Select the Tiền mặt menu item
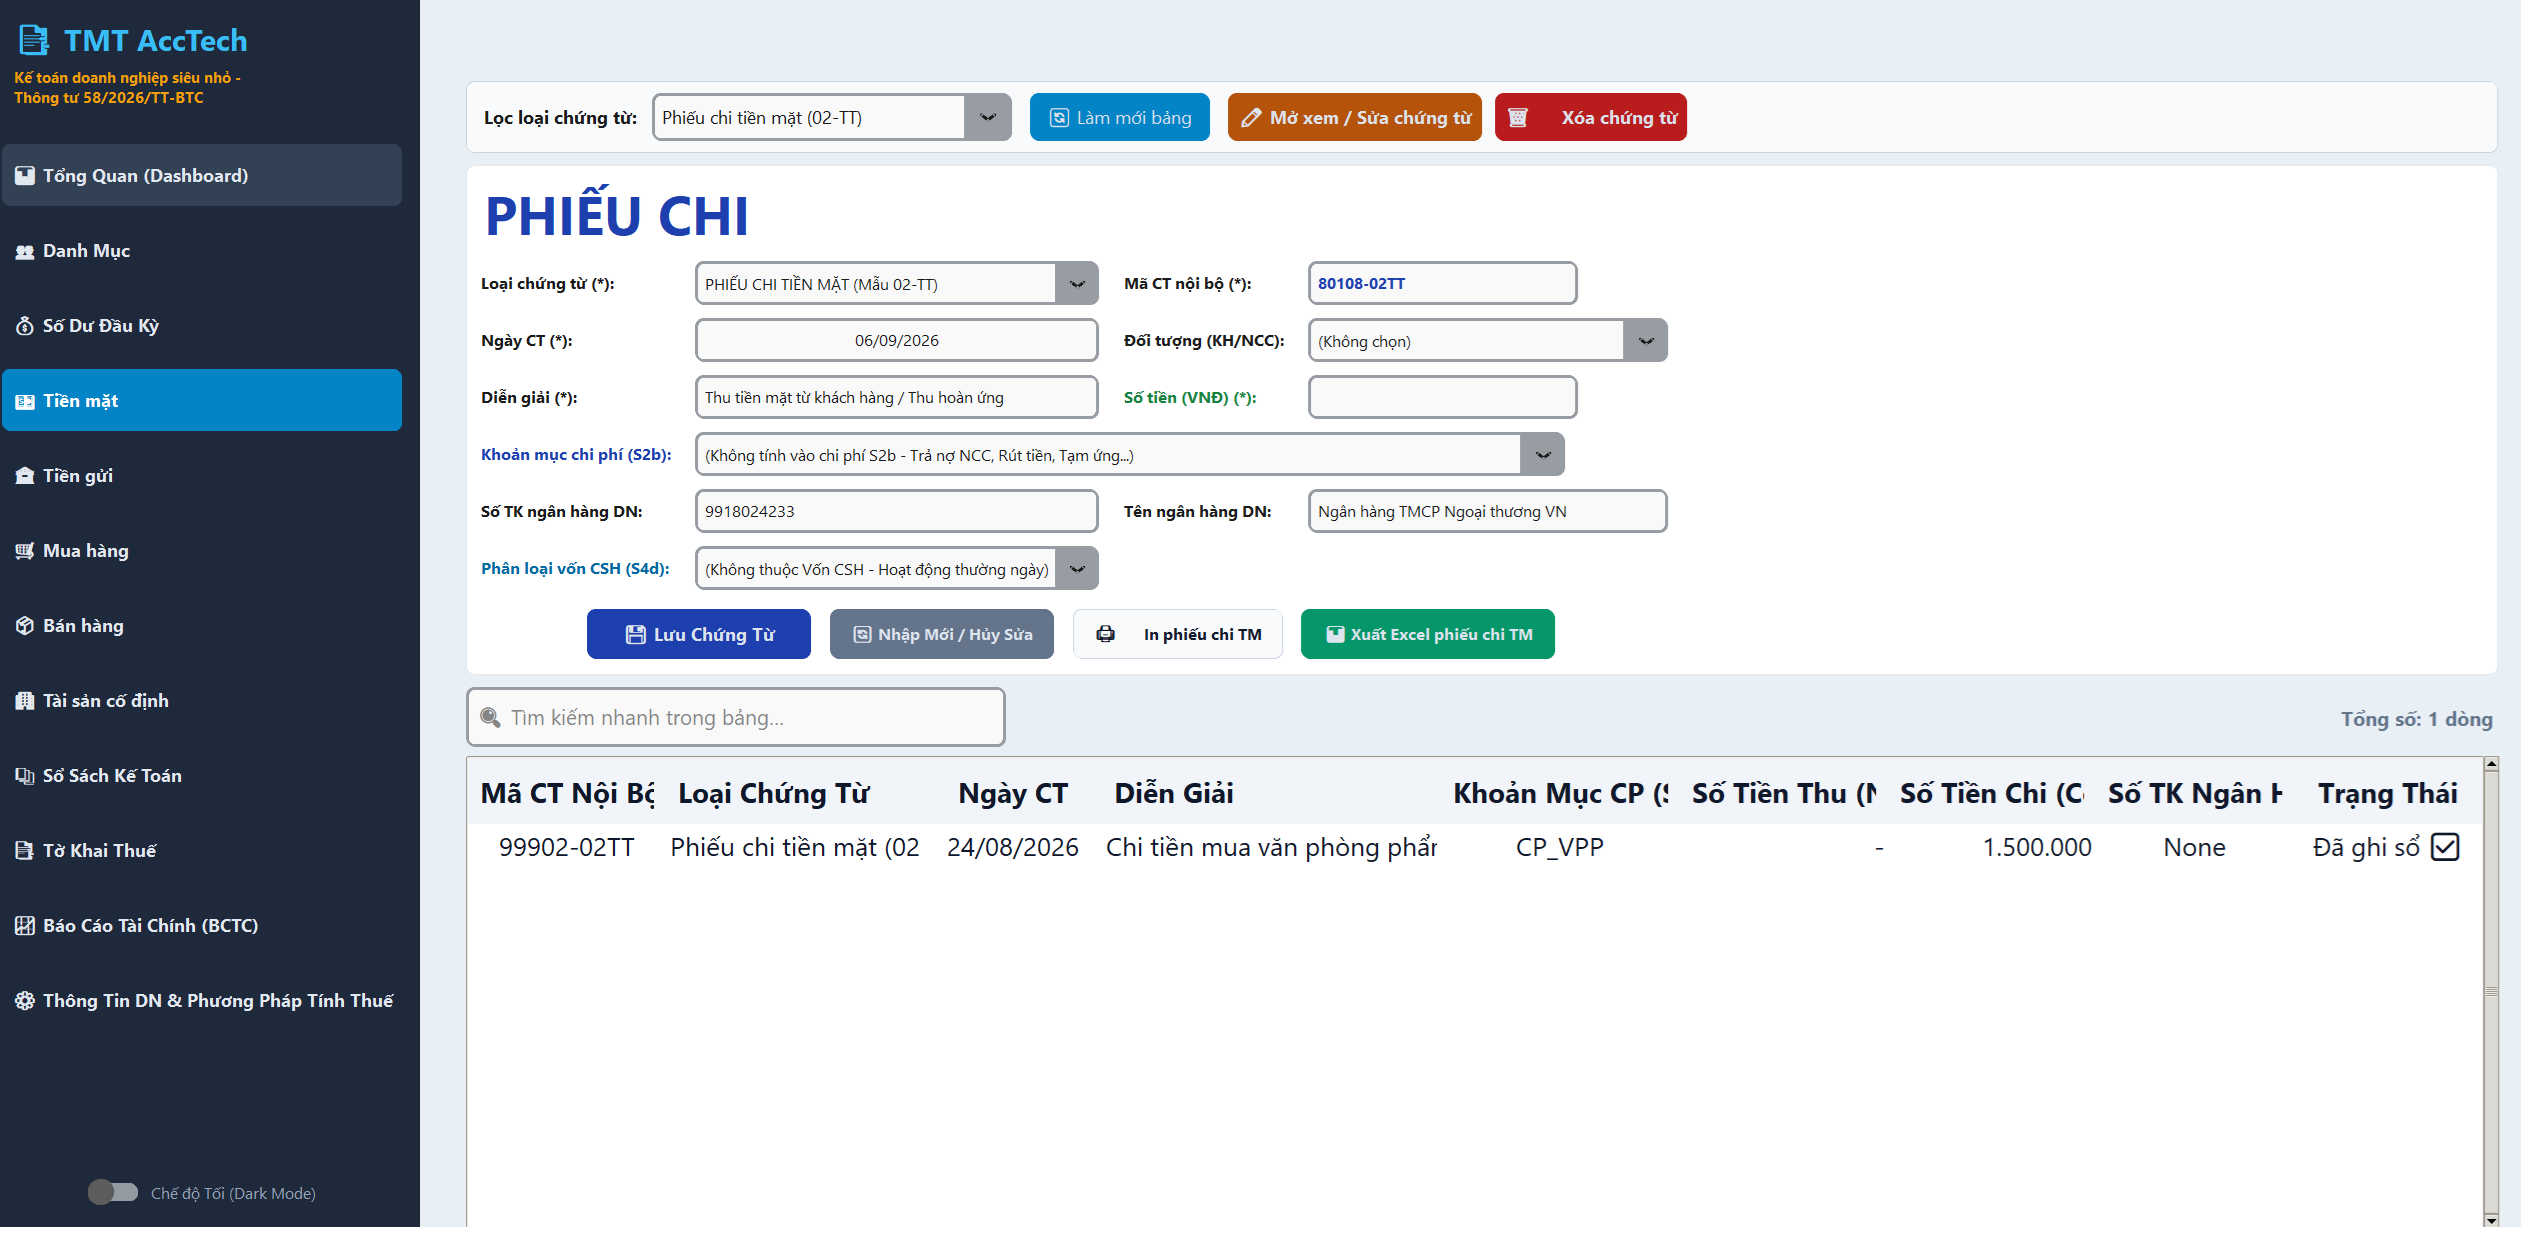Viewport: 2521px width, 1260px height. (202, 401)
